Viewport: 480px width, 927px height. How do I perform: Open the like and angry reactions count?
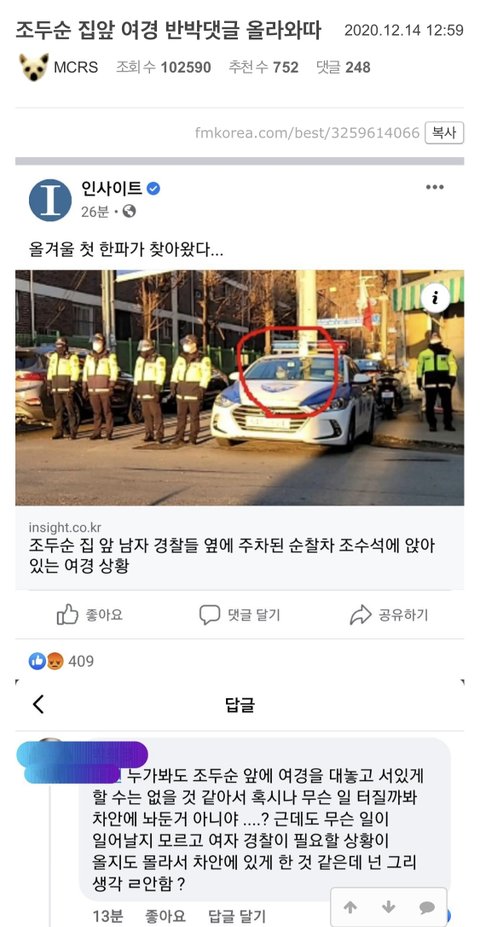coord(61,661)
